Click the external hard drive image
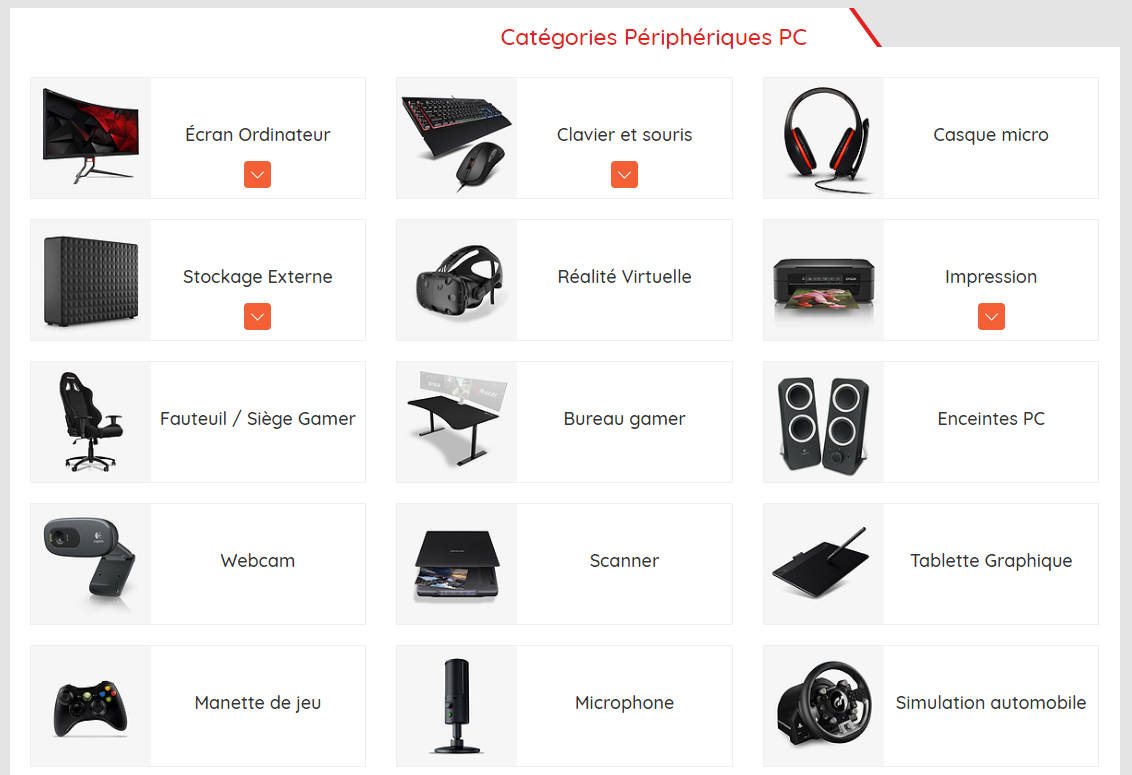The image size is (1132, 775). pos(91,280)
